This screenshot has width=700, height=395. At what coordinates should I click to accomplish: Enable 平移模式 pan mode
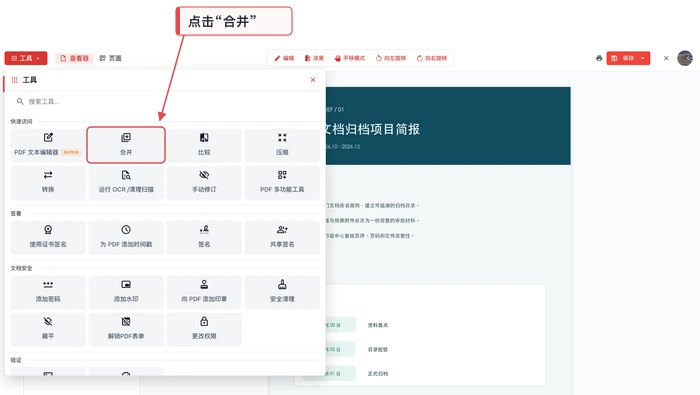point(350,58)
